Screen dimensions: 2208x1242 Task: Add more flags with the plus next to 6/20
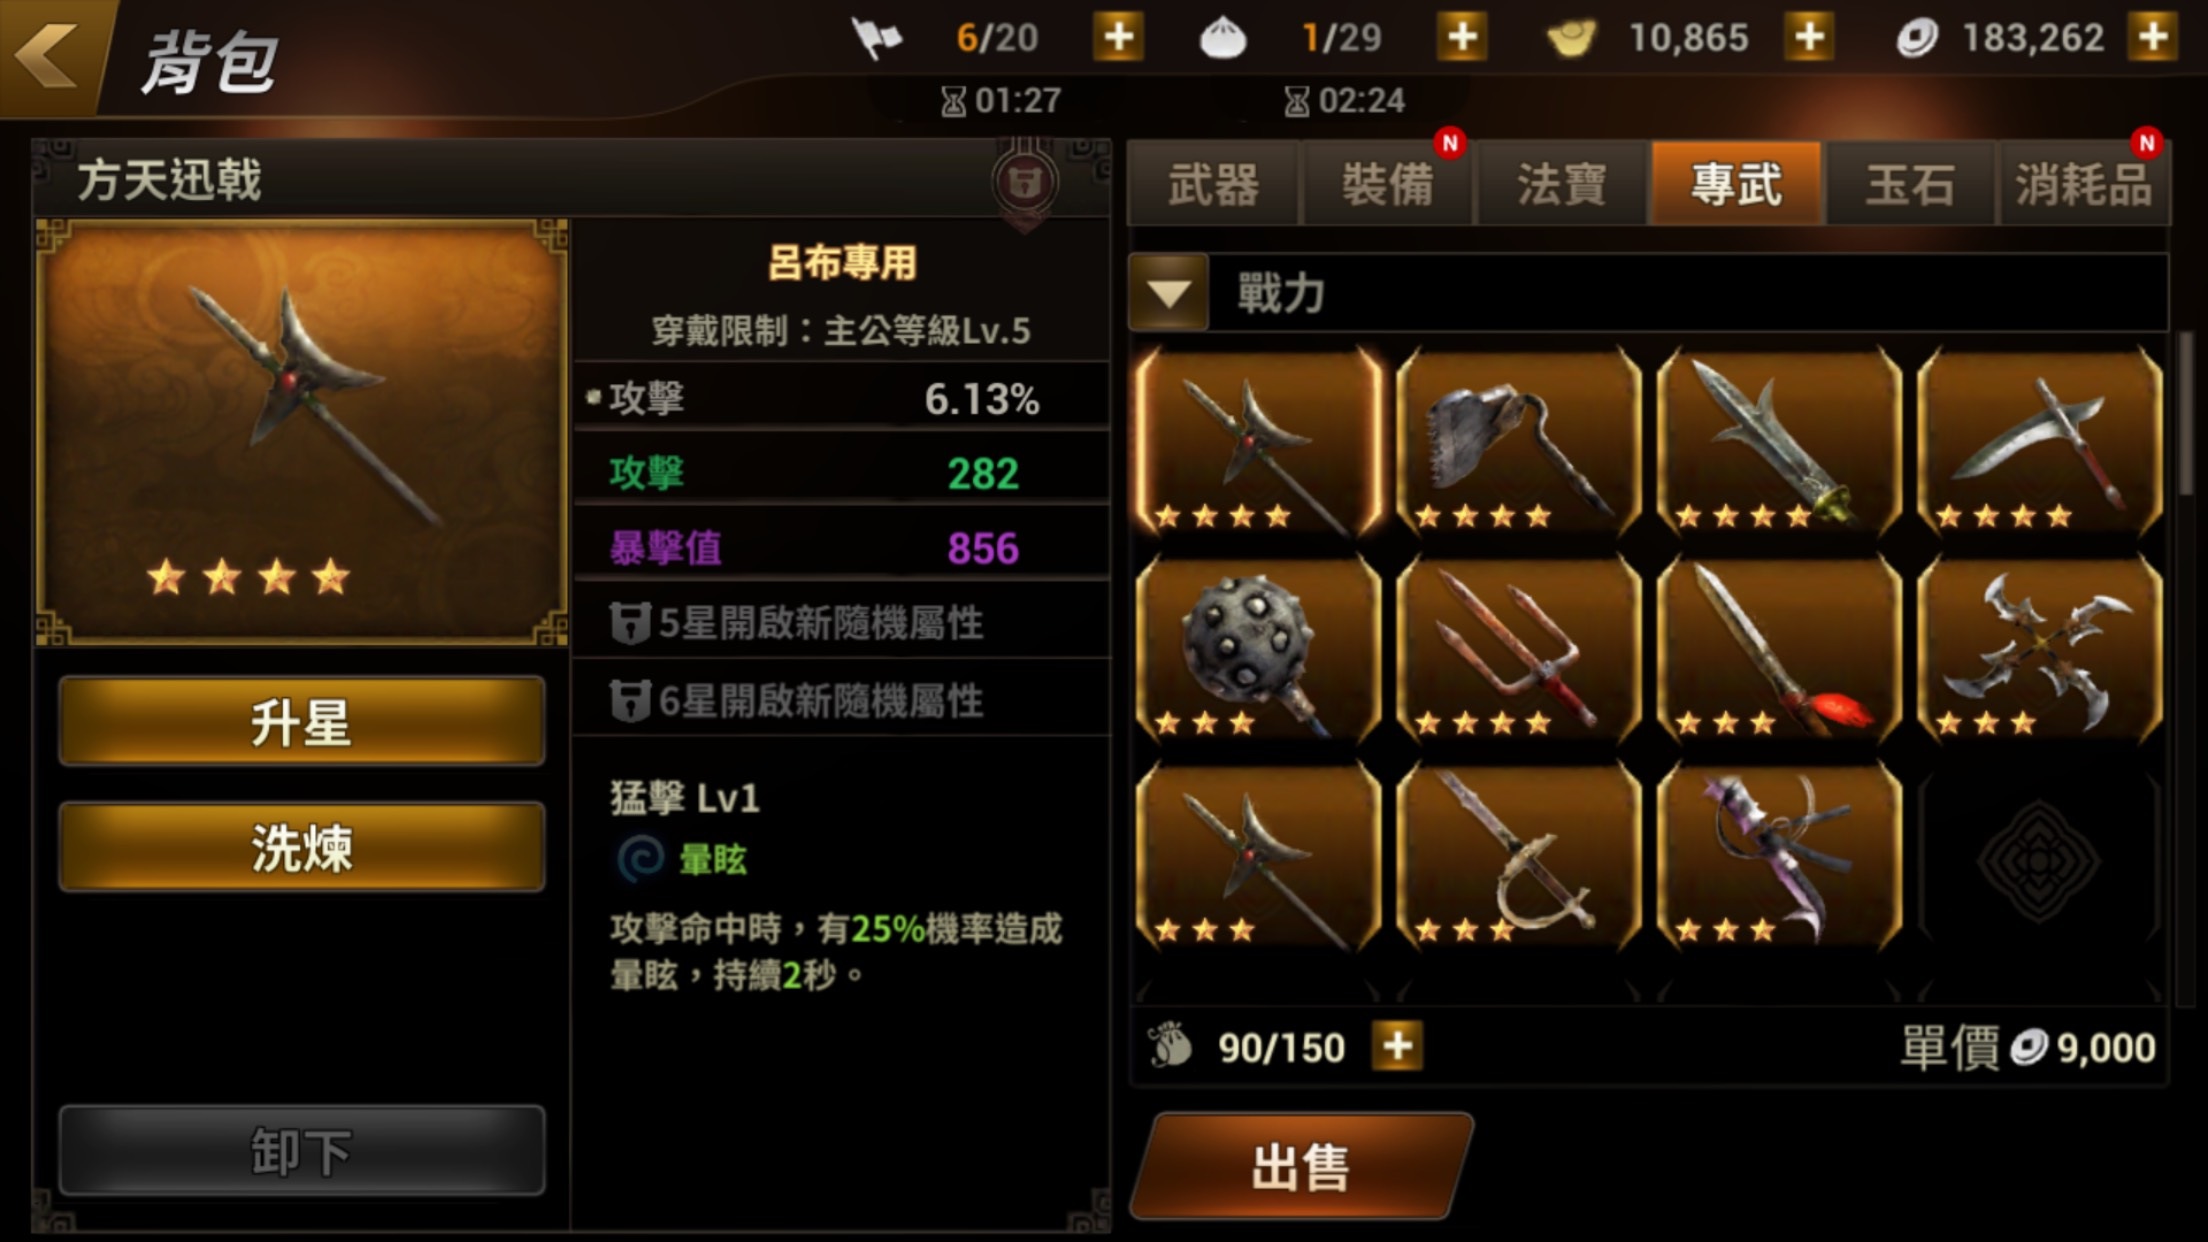point(1118,38)
